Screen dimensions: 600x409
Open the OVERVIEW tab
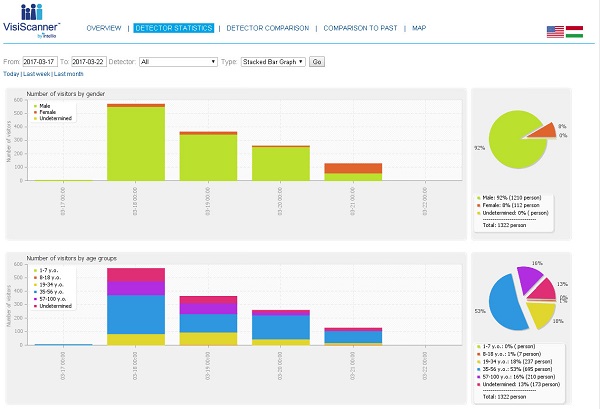tap(104, 28)
